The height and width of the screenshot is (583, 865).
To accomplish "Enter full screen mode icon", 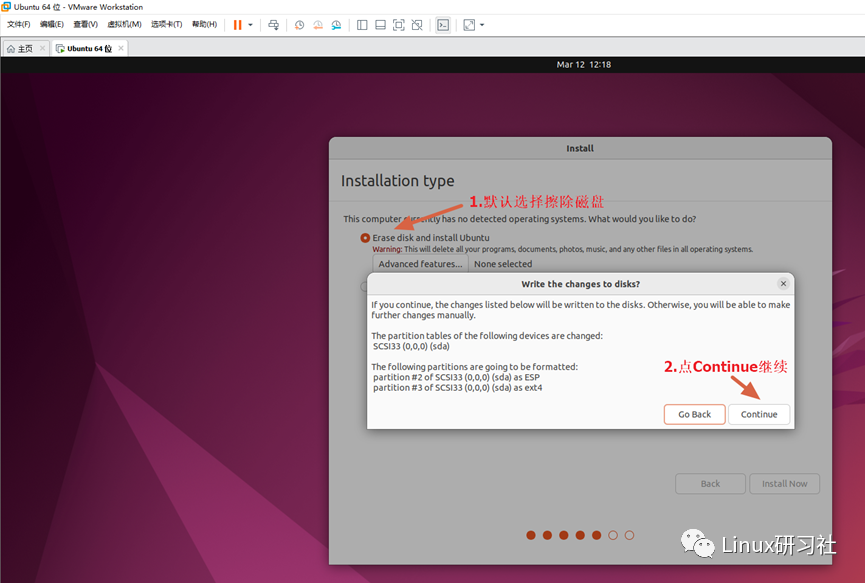I will coord(398,25).
